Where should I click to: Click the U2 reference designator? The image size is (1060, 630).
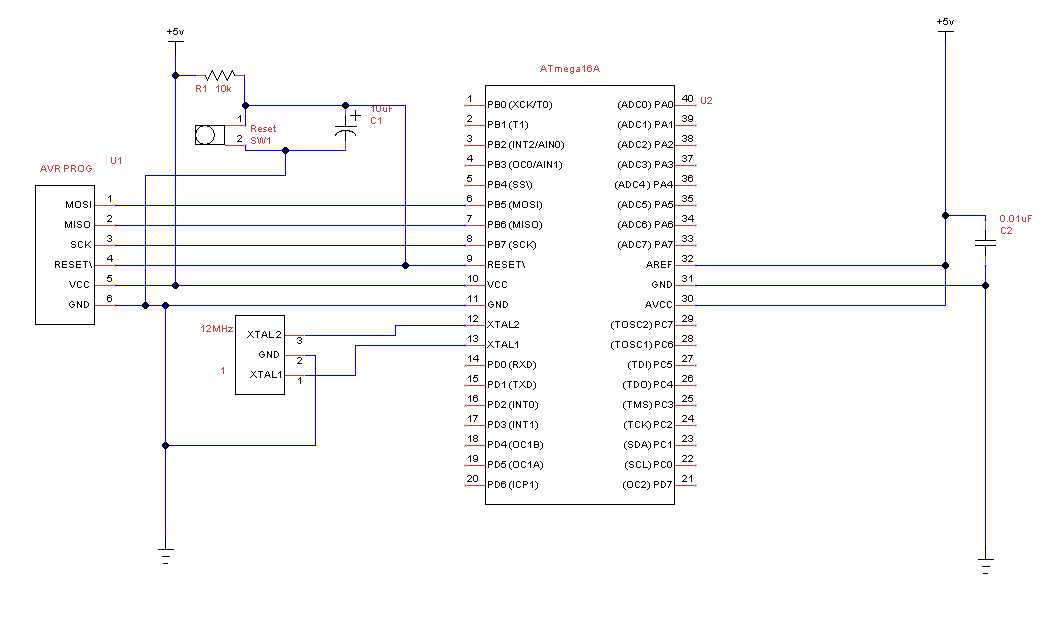(706, 100)
